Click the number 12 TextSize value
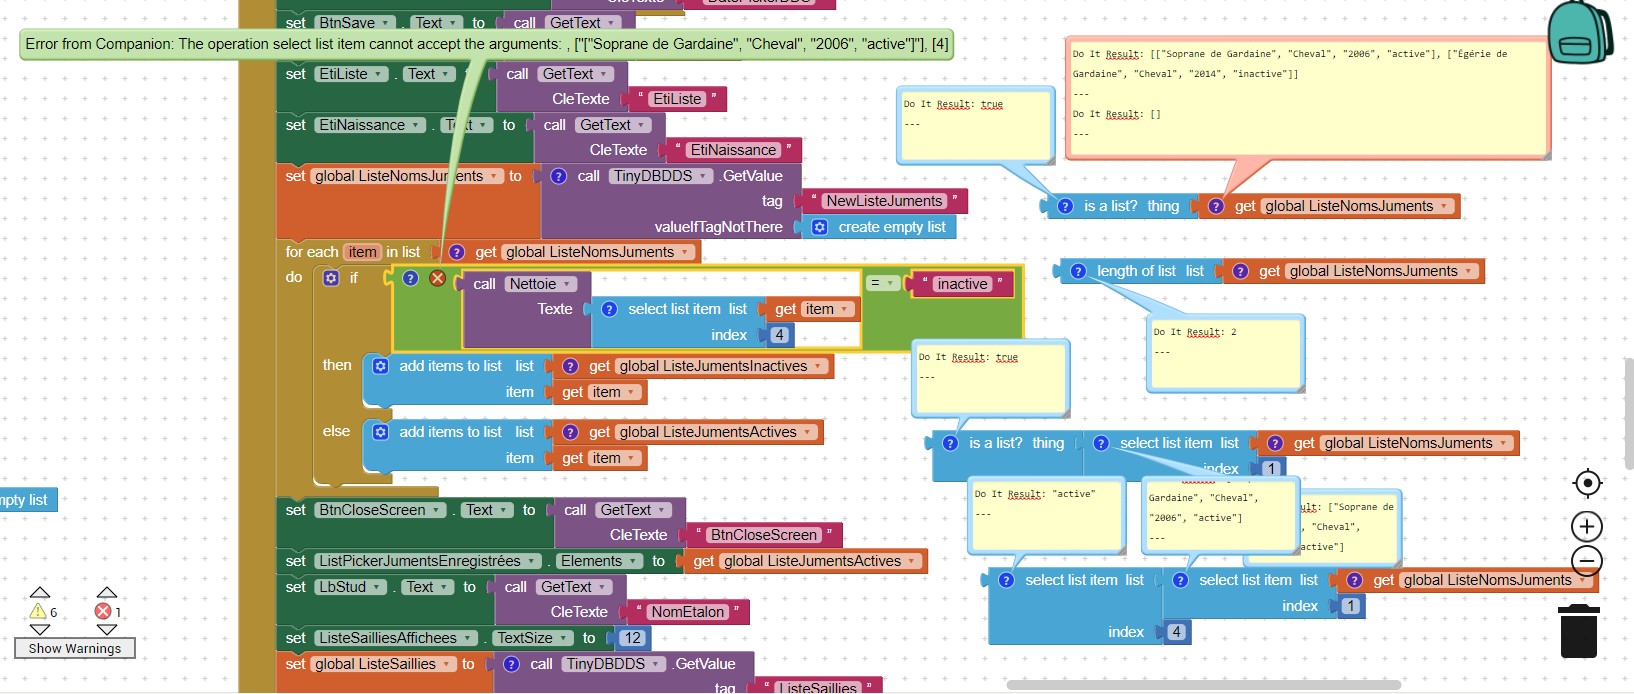The image size is (1634, 694). (x=632, y=638)
